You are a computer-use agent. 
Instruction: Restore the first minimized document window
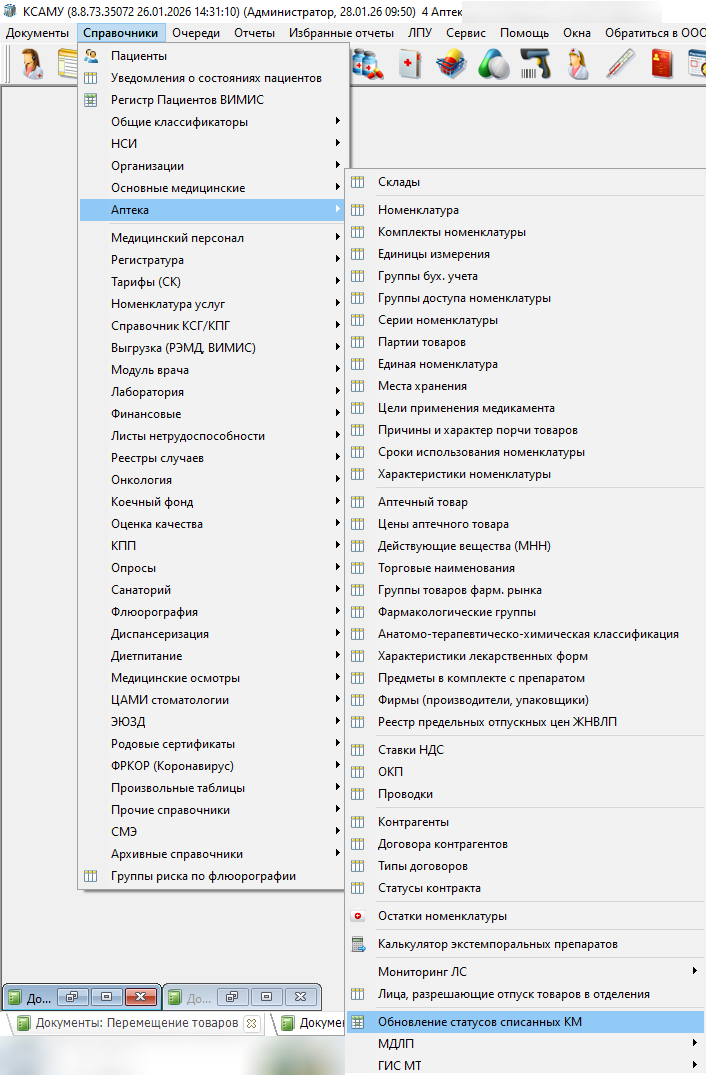(x=71, y=997)
